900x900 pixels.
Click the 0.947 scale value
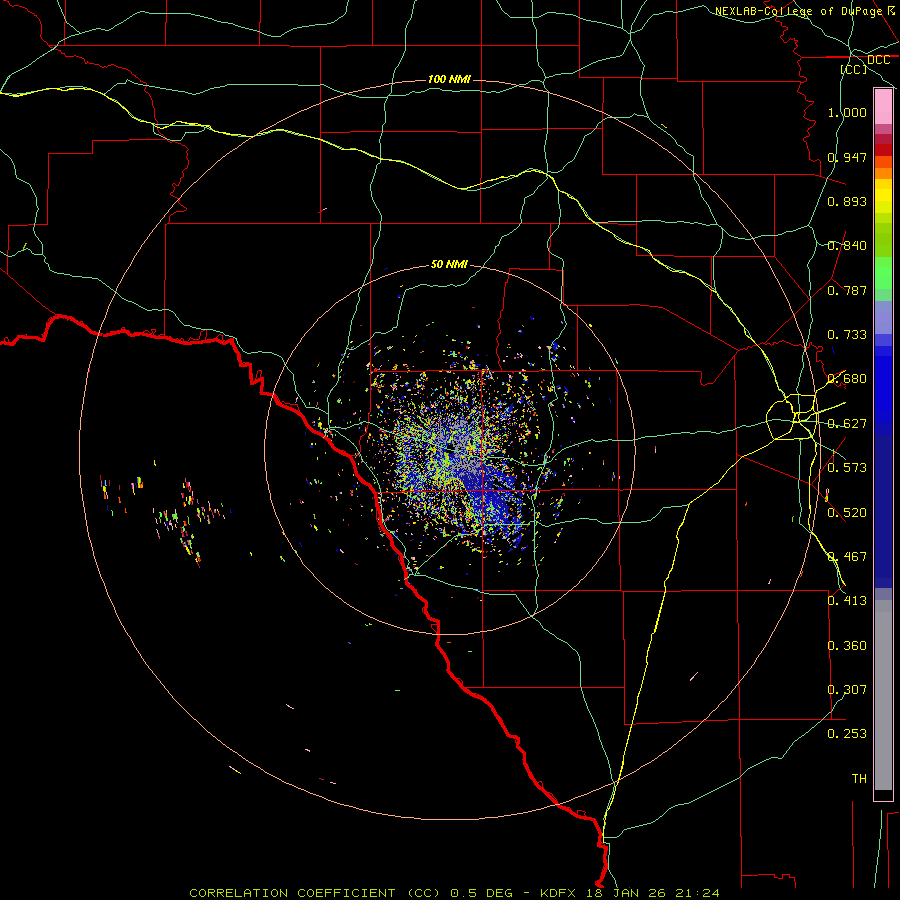847,157
